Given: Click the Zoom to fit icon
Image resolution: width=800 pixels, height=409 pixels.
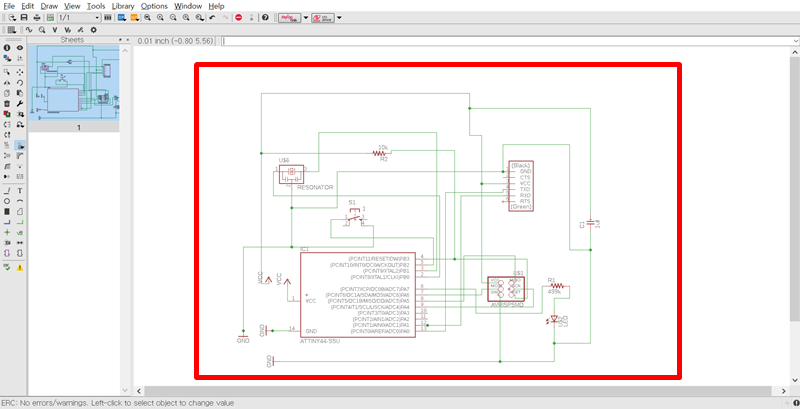Looking at the screenshot, I should (x=147, y=17).
